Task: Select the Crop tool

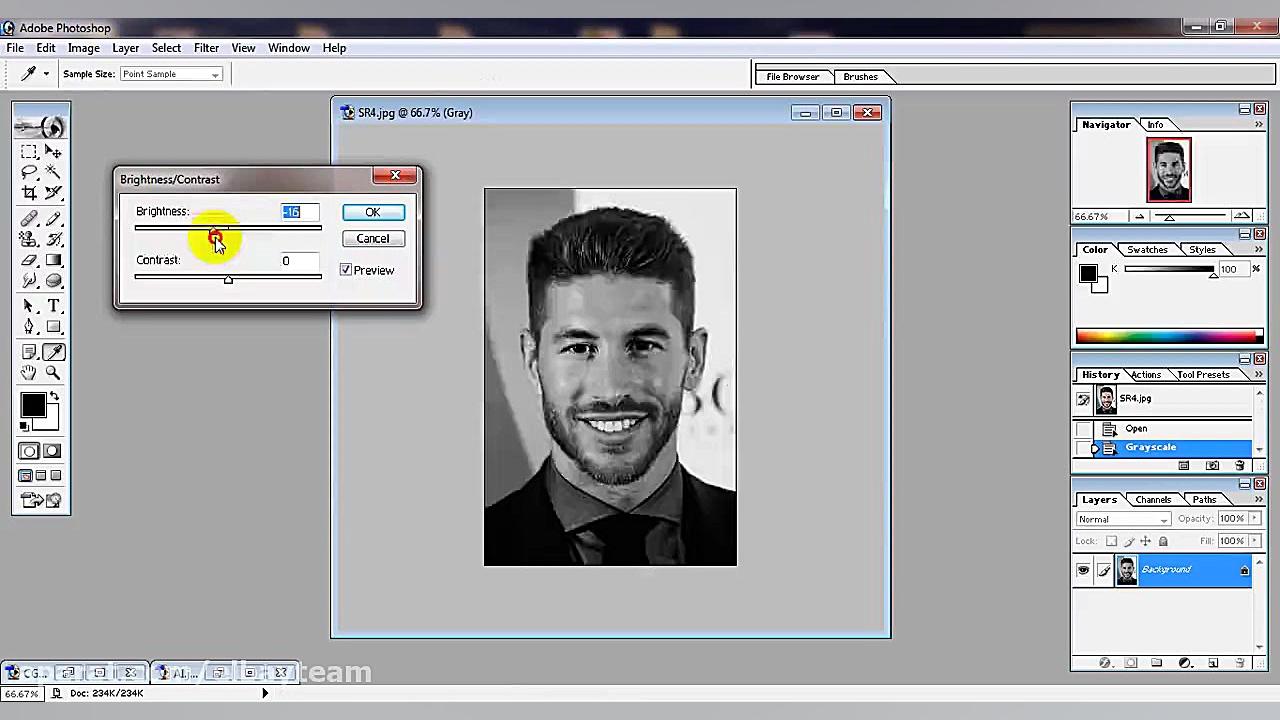Action: point(29,192)
